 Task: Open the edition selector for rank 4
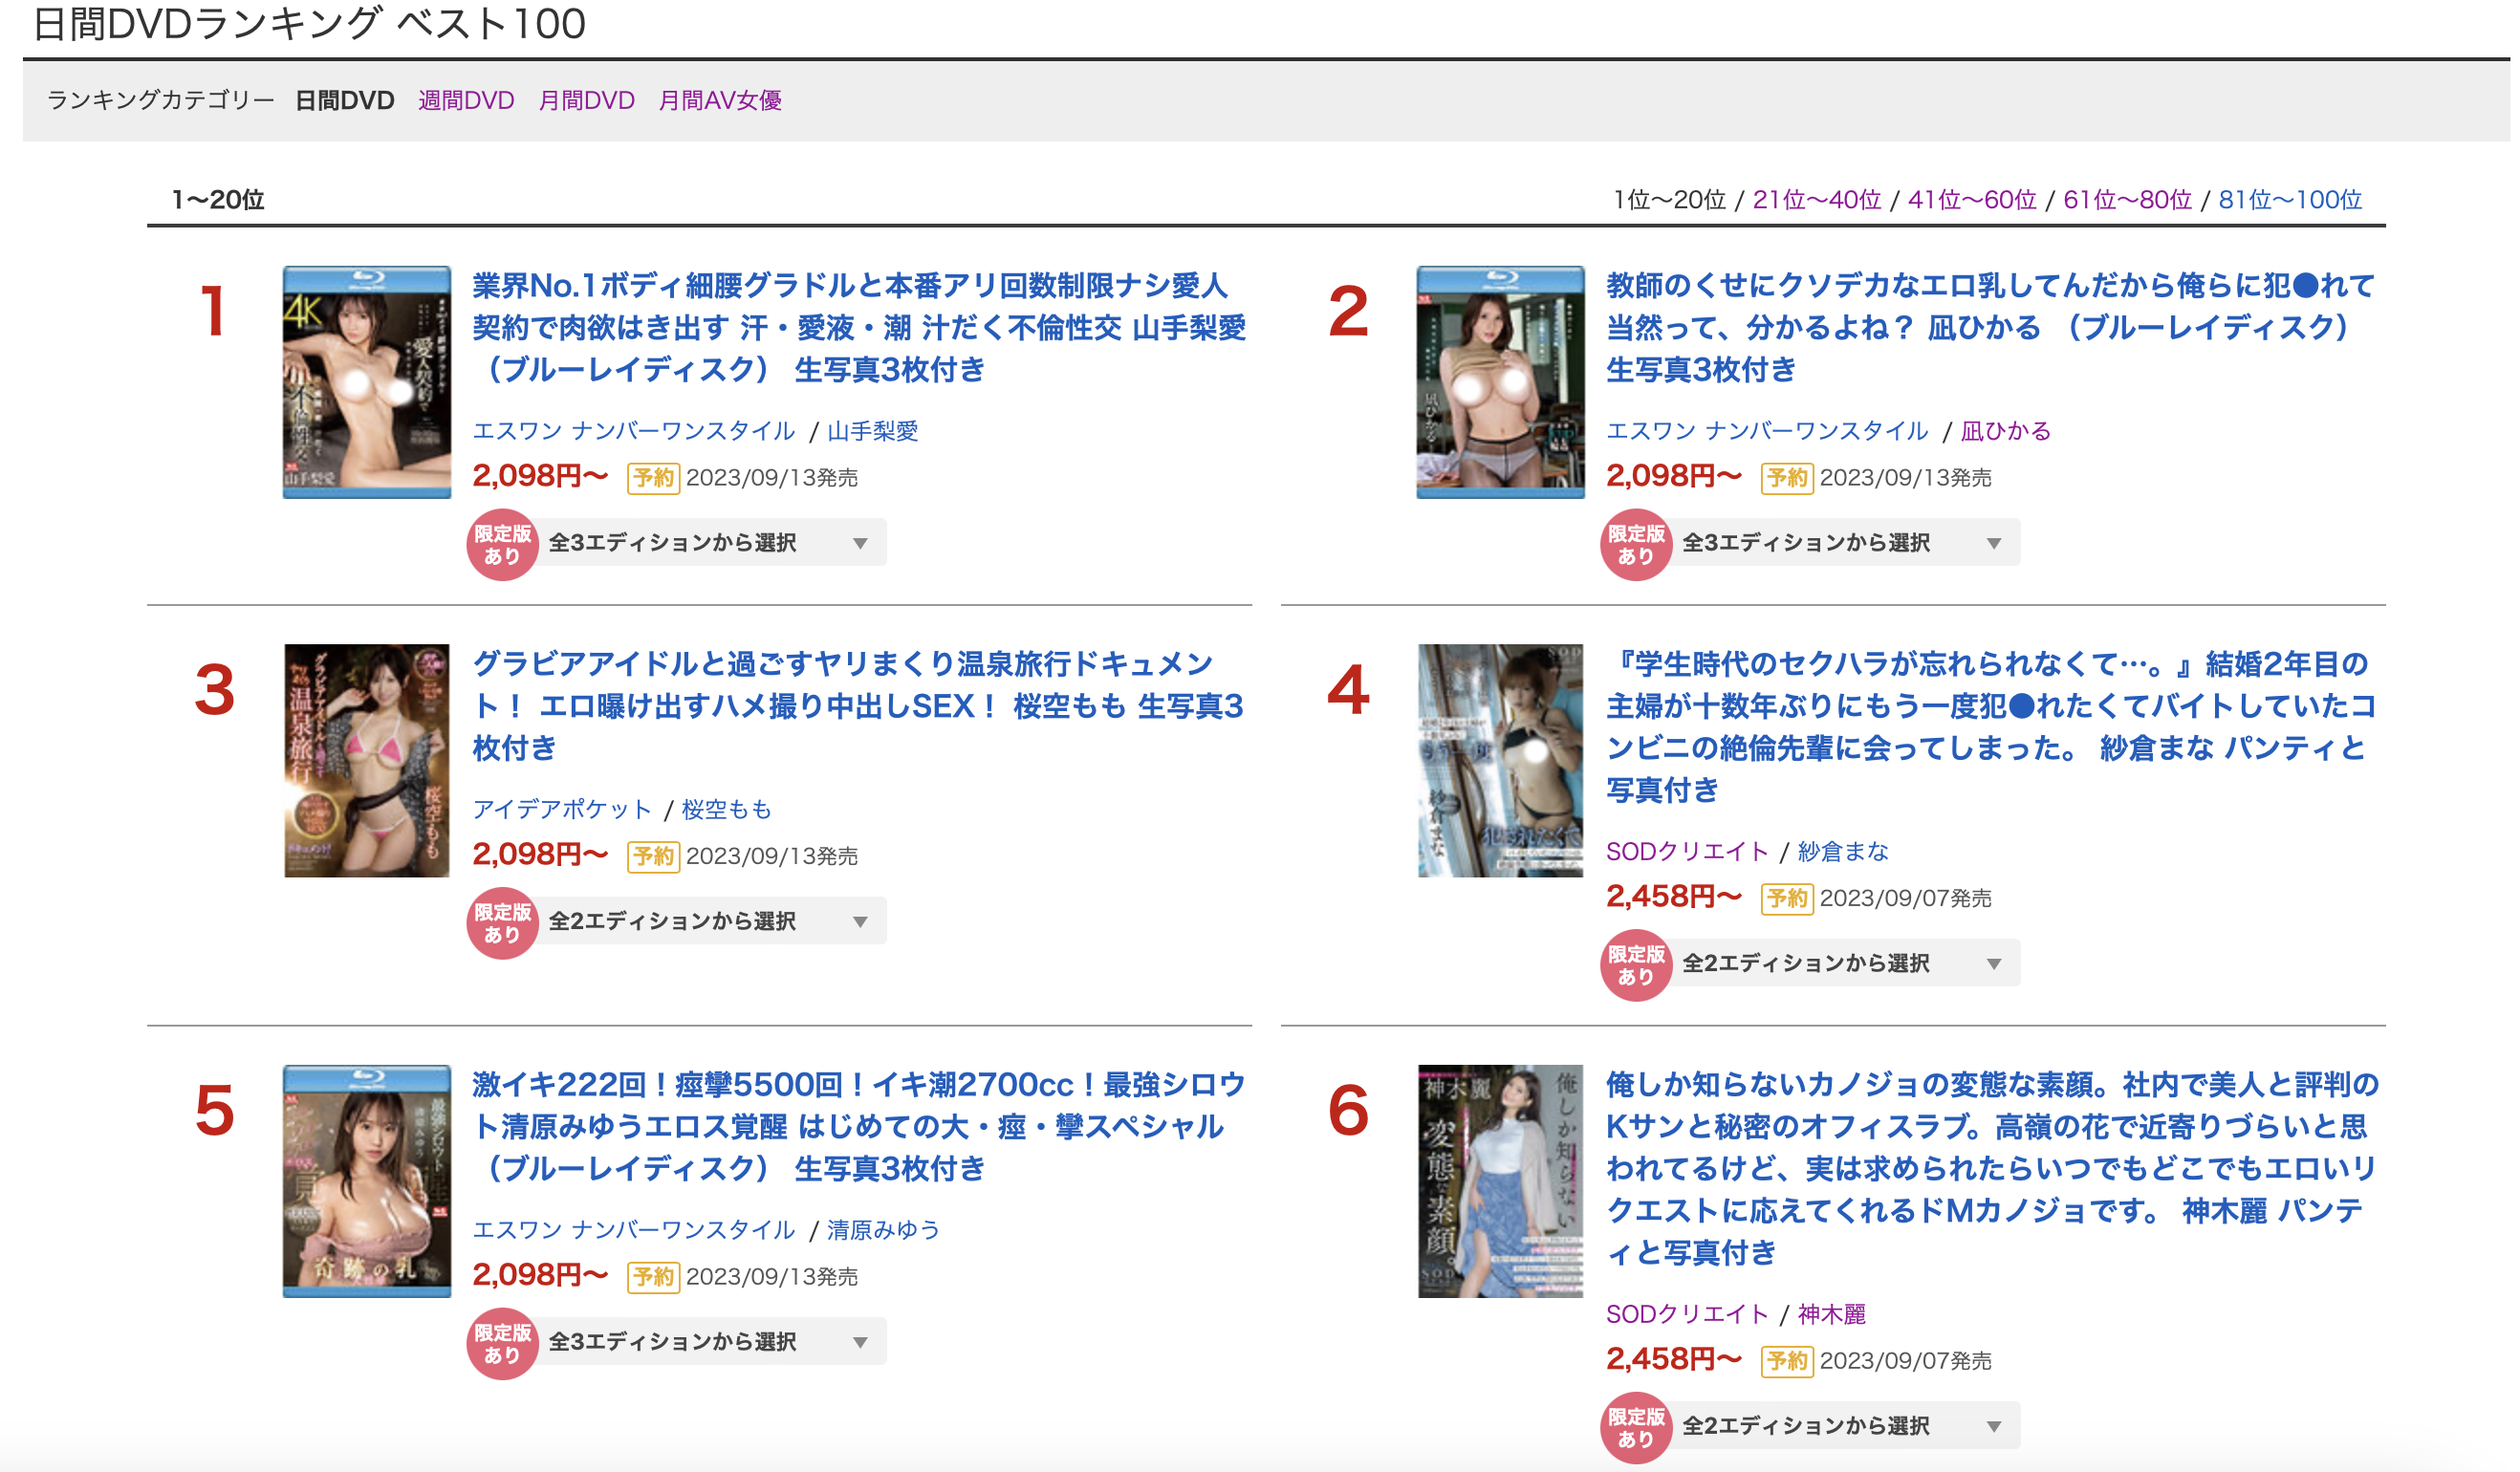(x=1842, y=963)
